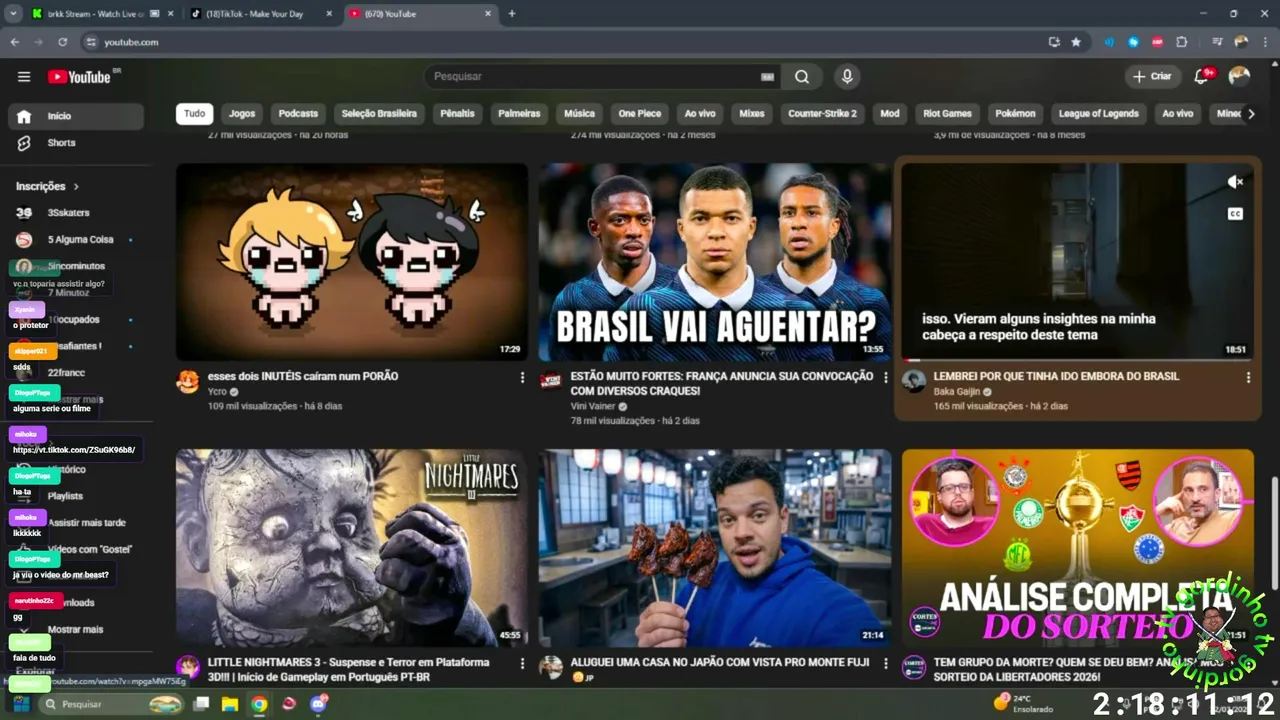The width and height of the screenshot is (1280, 720).
Task: Open a new browser tab
Action: 512,14
